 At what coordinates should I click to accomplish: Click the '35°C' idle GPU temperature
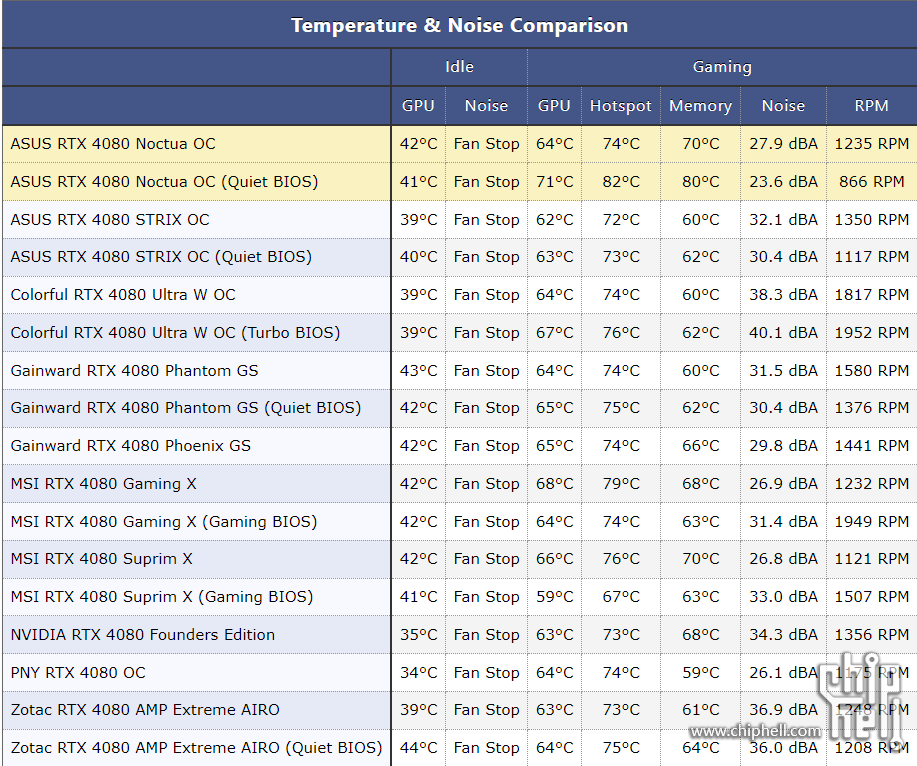[419, 634]
